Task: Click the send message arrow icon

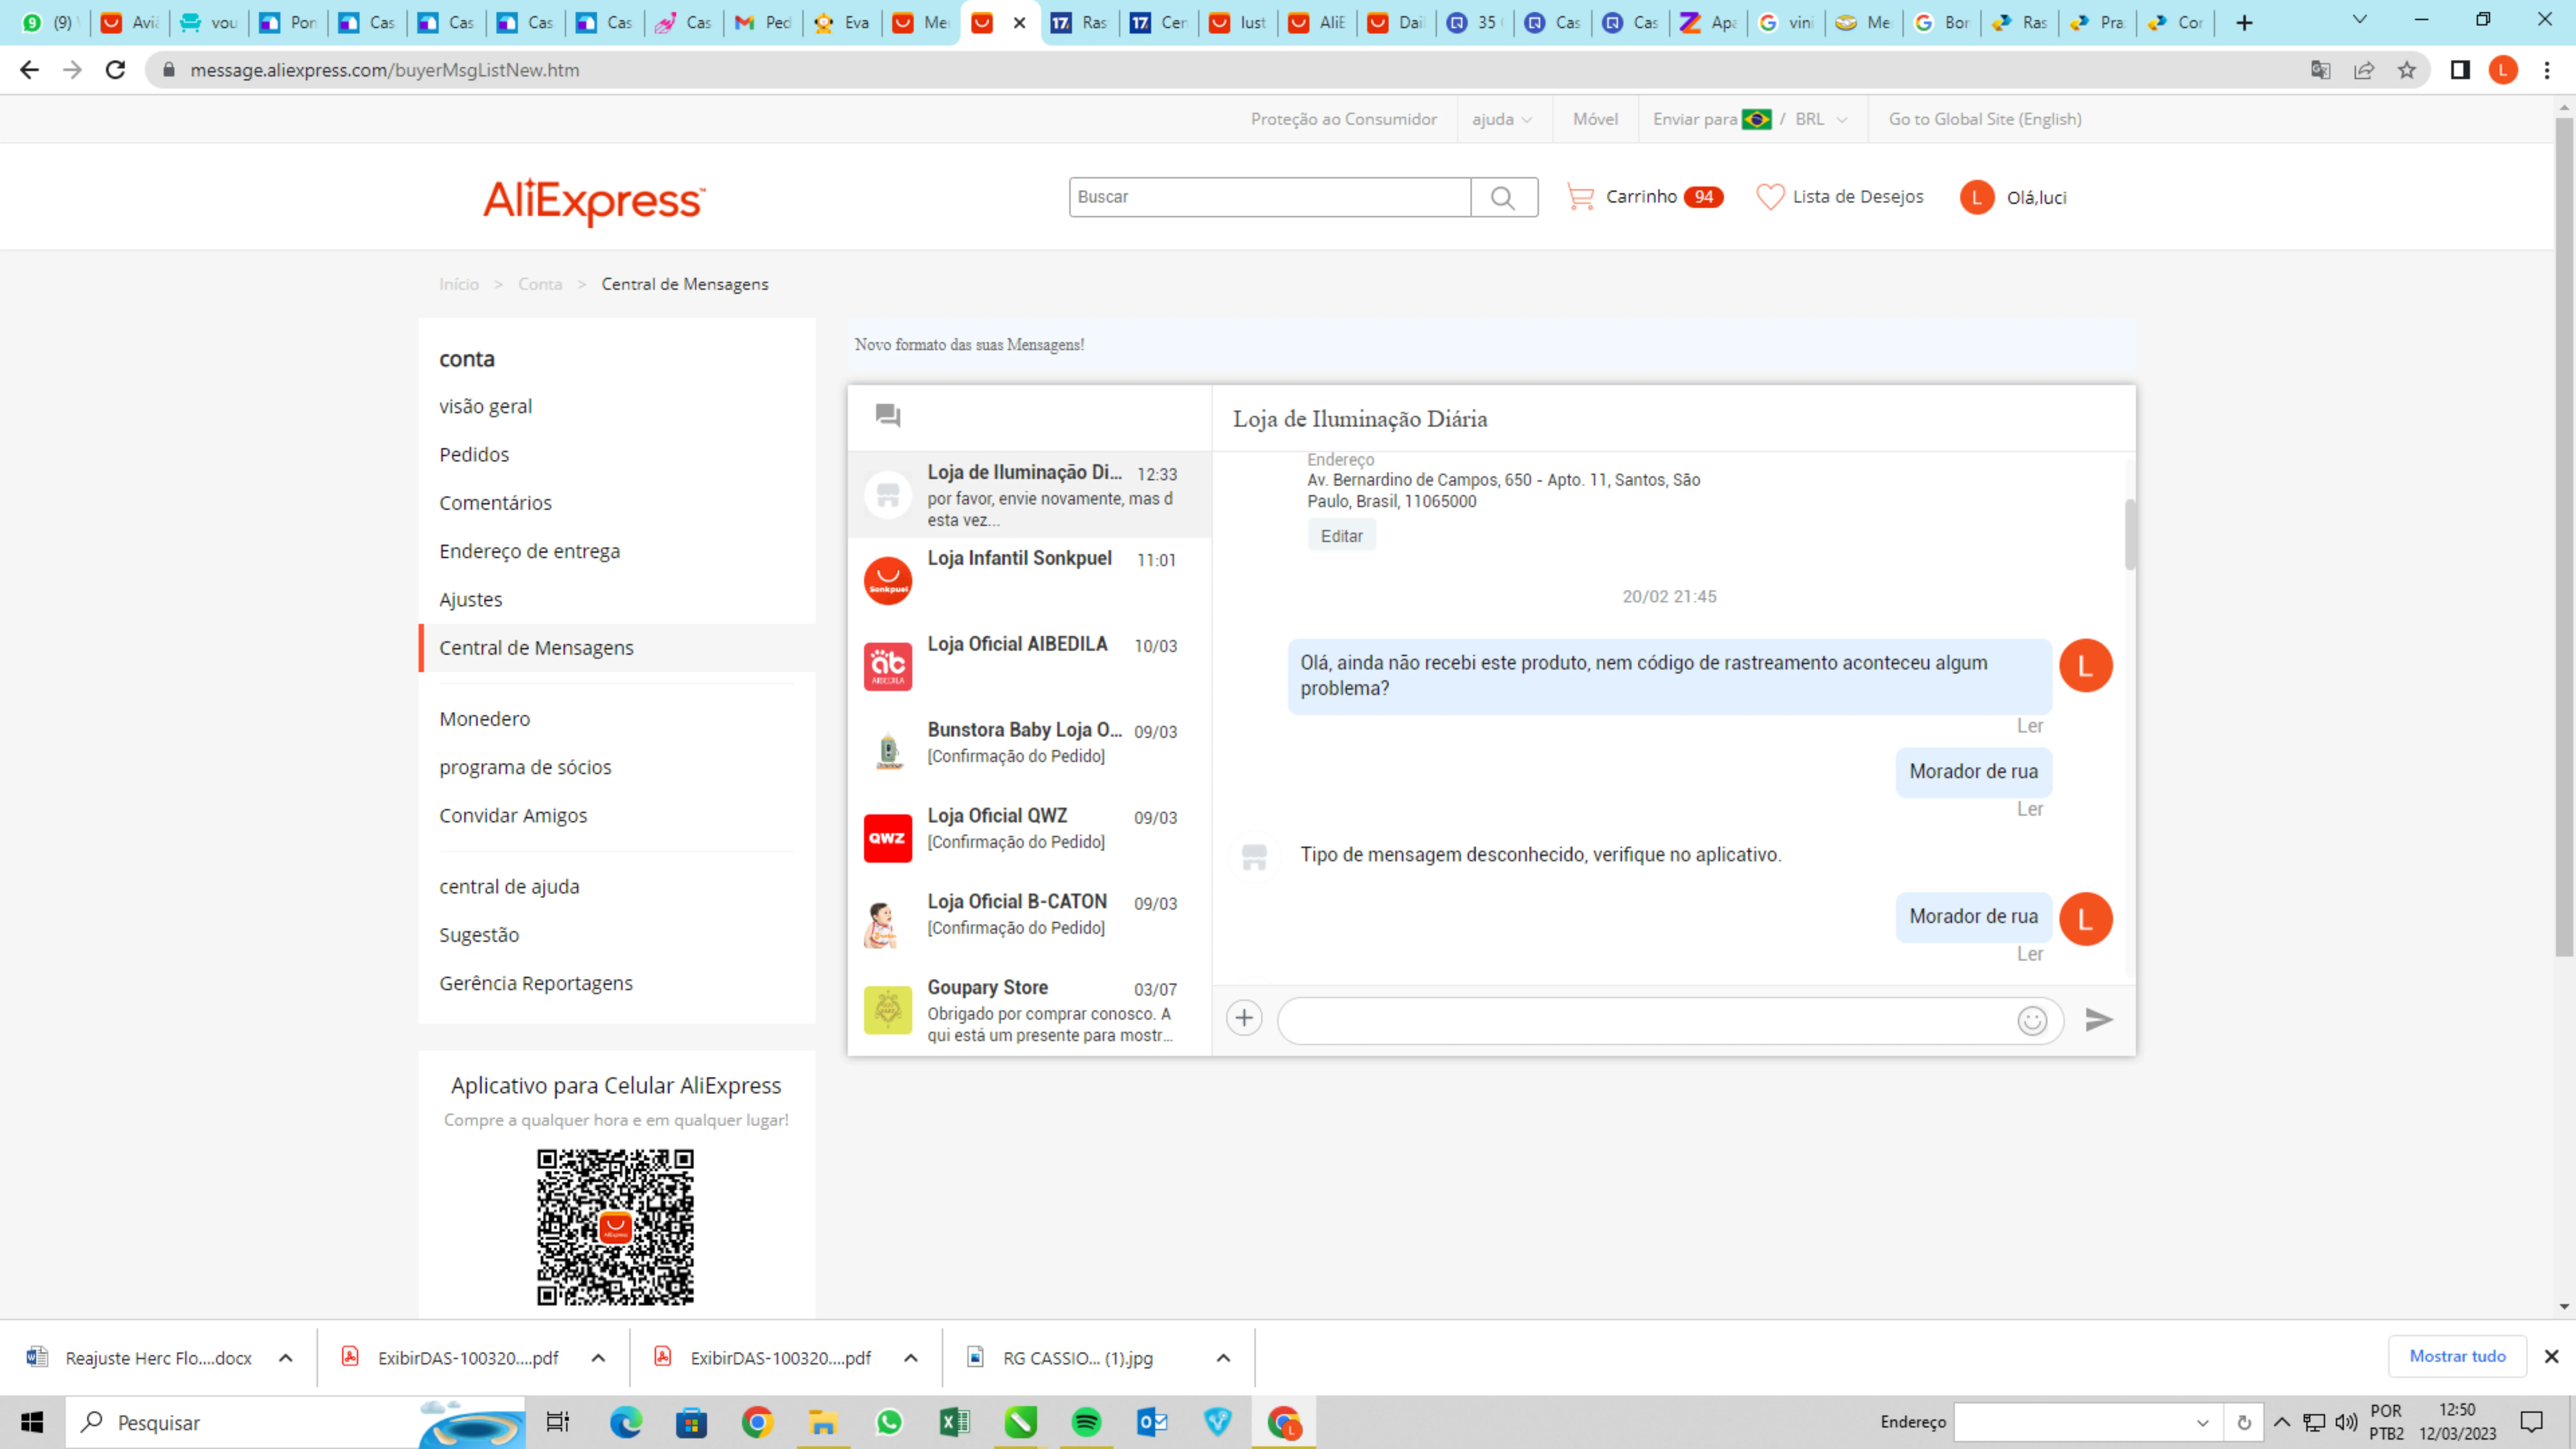Action: [x=2098, y=1019]
